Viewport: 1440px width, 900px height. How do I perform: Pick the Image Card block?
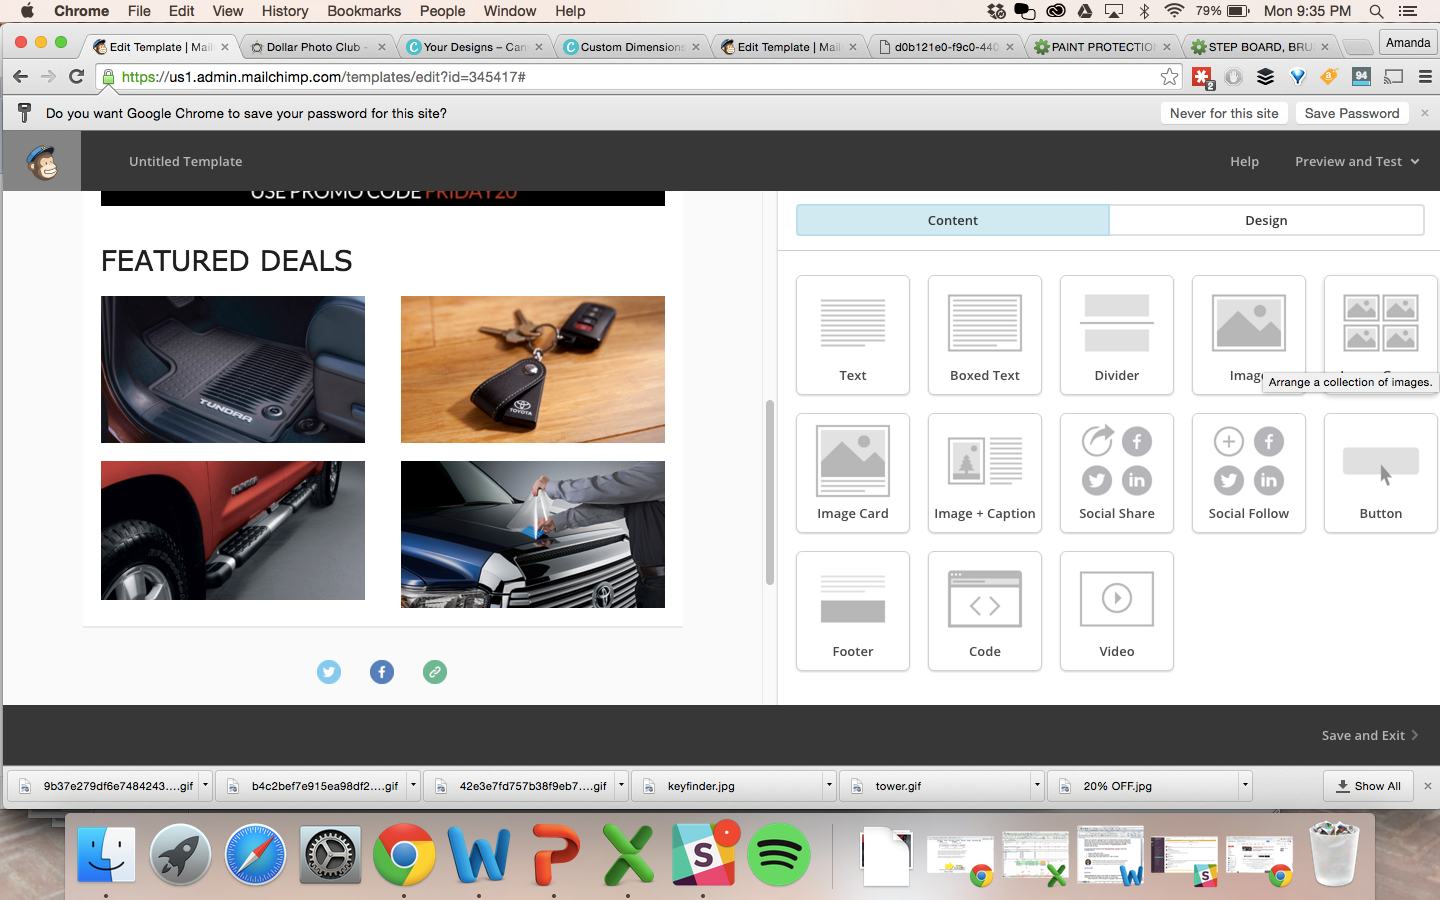click(x=852, y=473)
